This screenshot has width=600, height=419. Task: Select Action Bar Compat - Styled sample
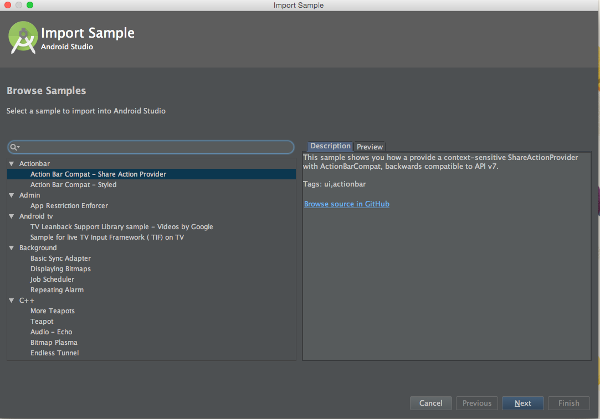73,185
